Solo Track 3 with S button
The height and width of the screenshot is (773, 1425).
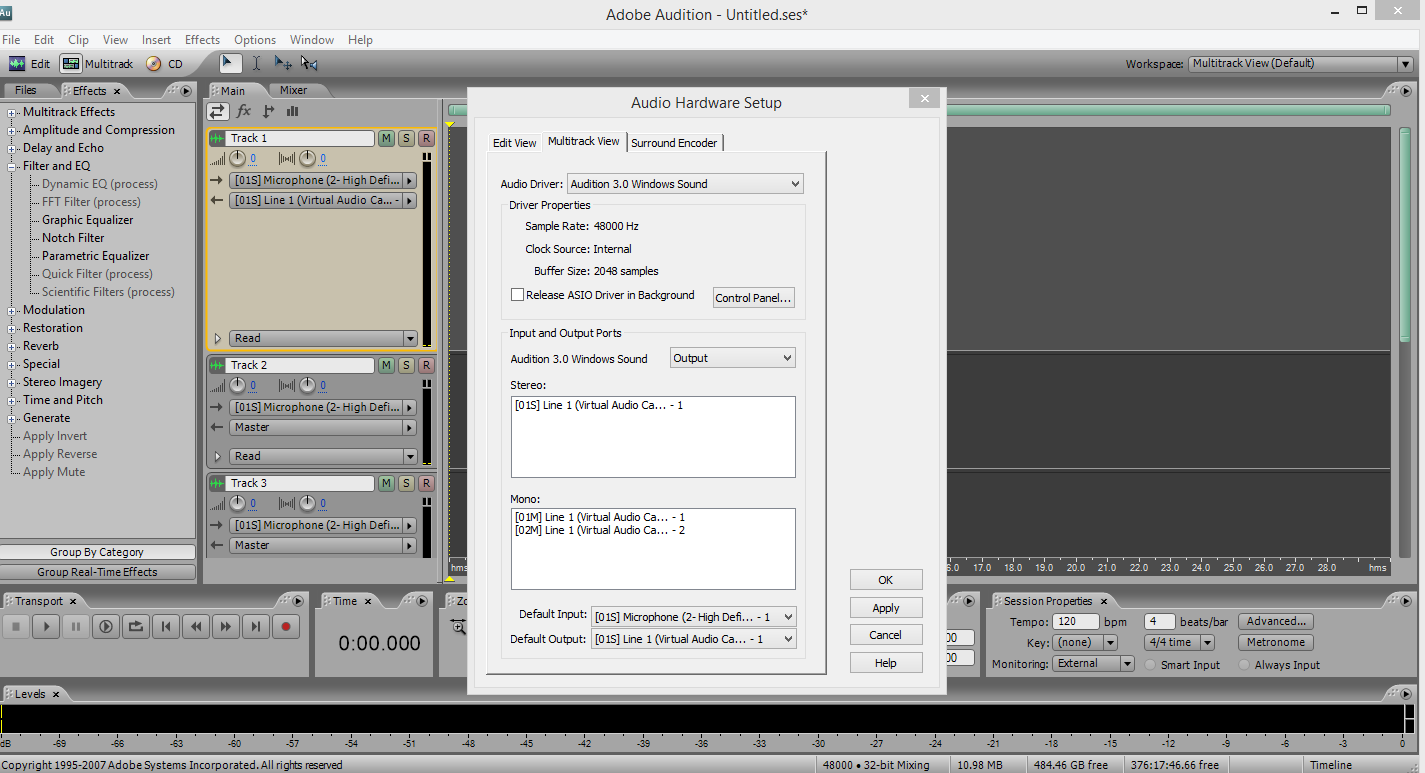[406, 483]
